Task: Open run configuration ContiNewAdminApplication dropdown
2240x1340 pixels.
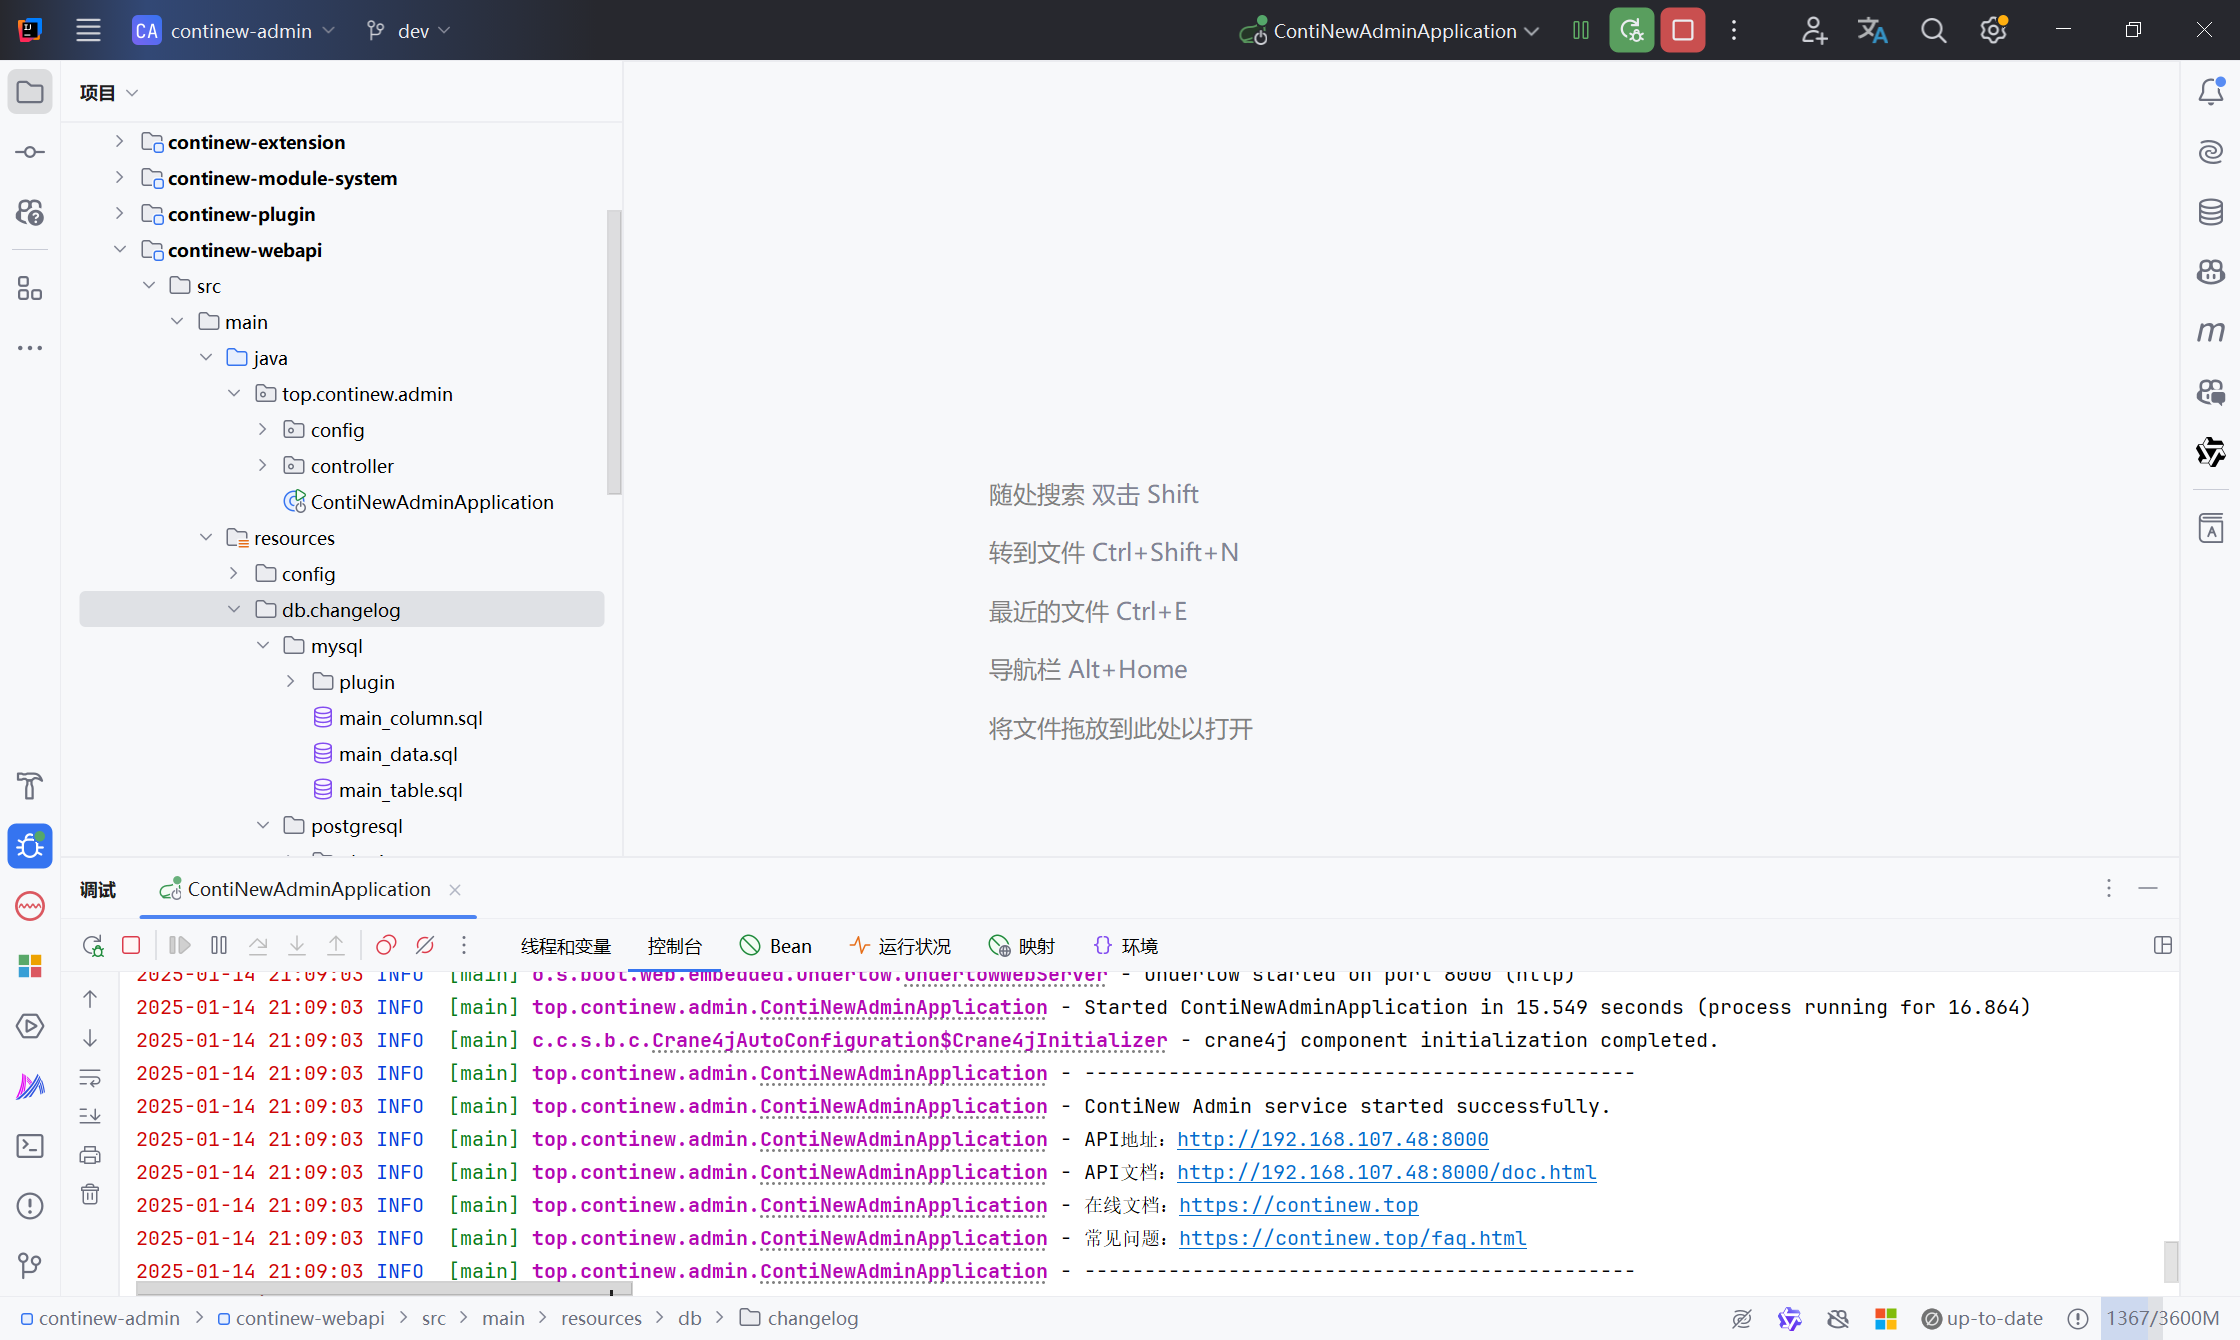Action: pyautogui.click(x=1389, y=30)
